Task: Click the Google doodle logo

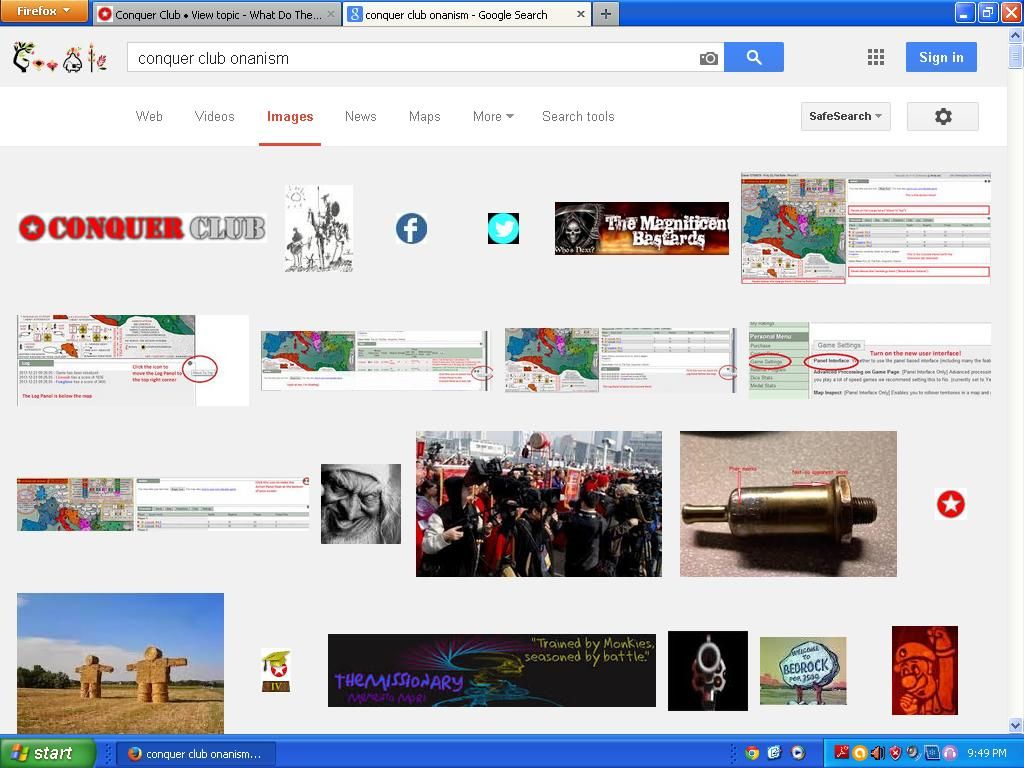Action: click(60, 58)
